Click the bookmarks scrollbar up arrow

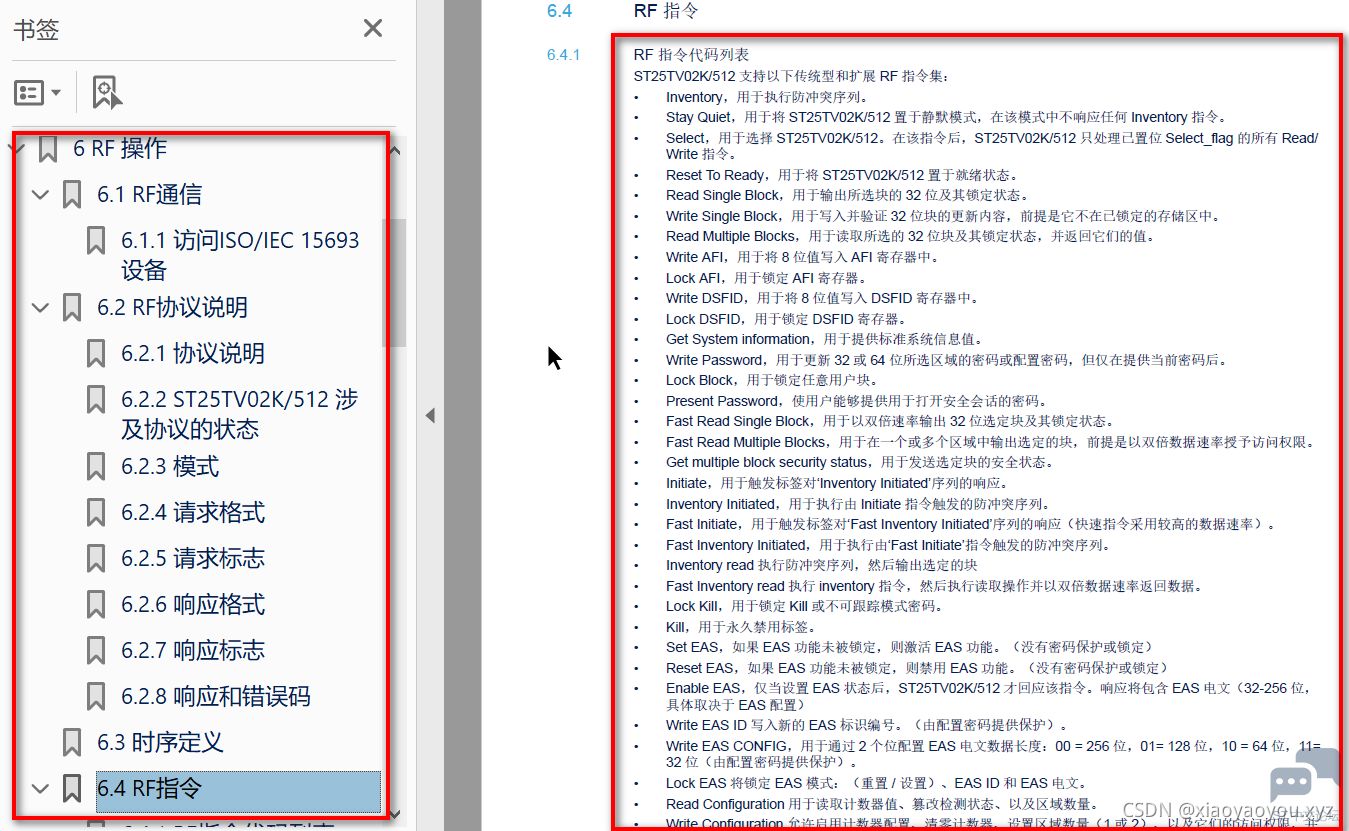396,151
